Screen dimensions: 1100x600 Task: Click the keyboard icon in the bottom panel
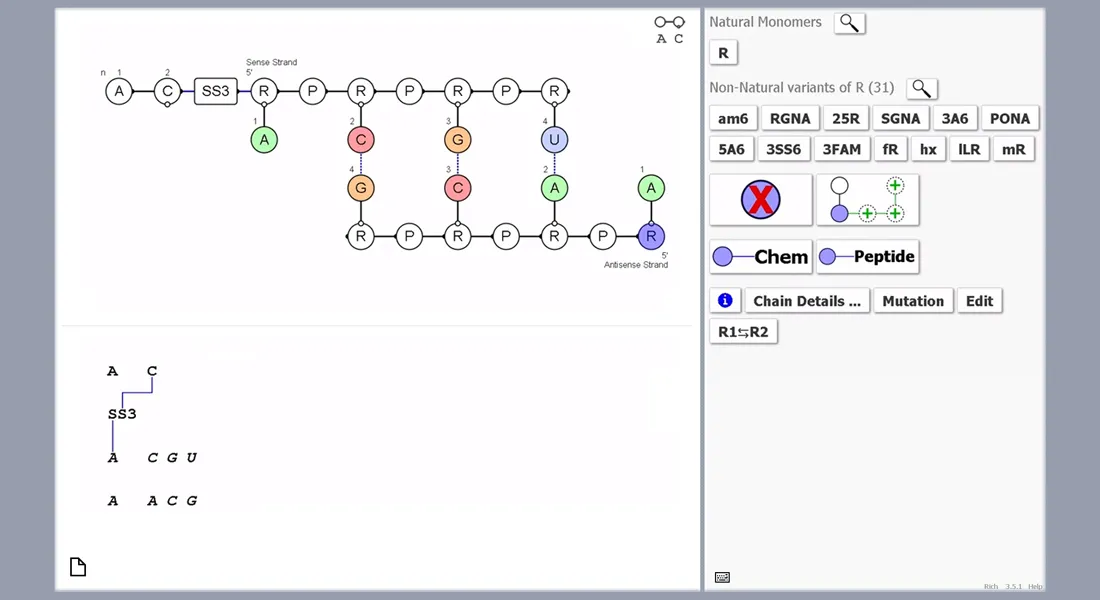click(722, 577)
